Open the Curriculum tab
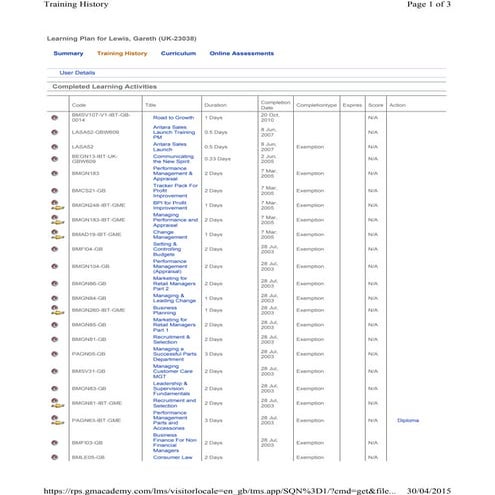495x495 pixels. (x=178, y=53)
